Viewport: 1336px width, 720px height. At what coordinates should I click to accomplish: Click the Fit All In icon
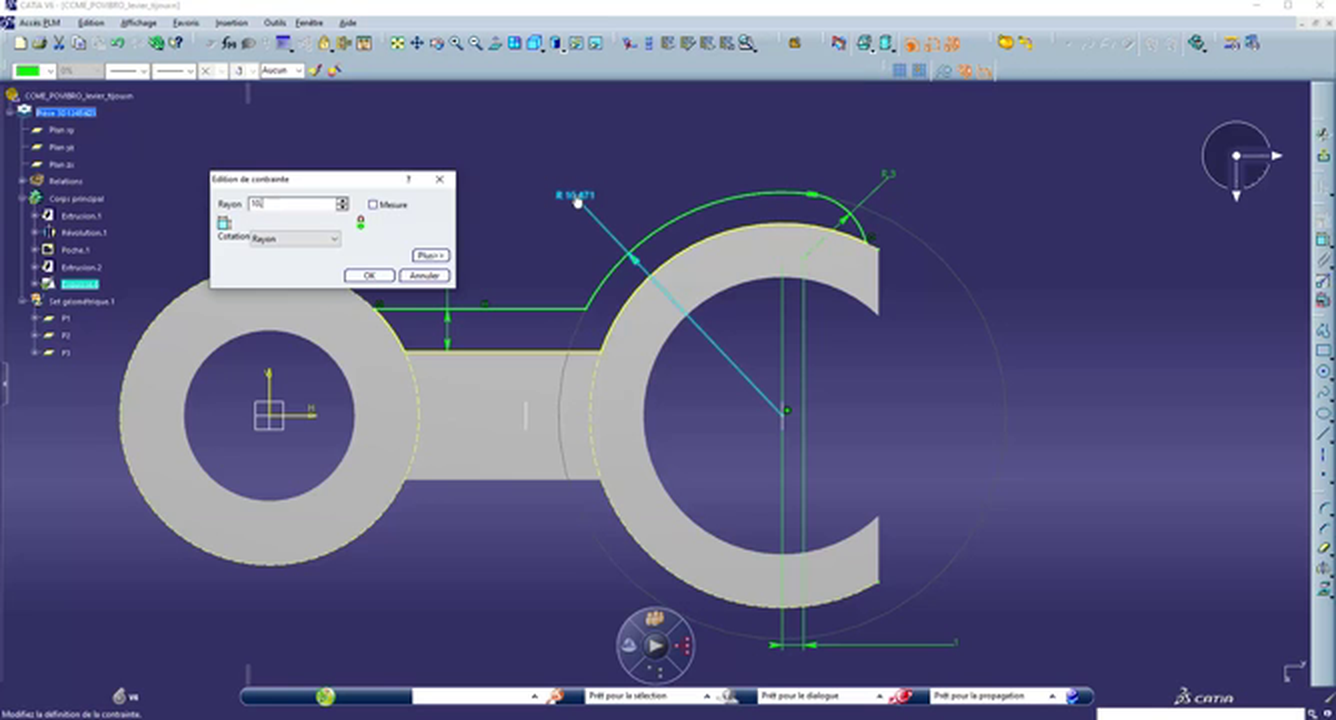[x=398, y=43]
